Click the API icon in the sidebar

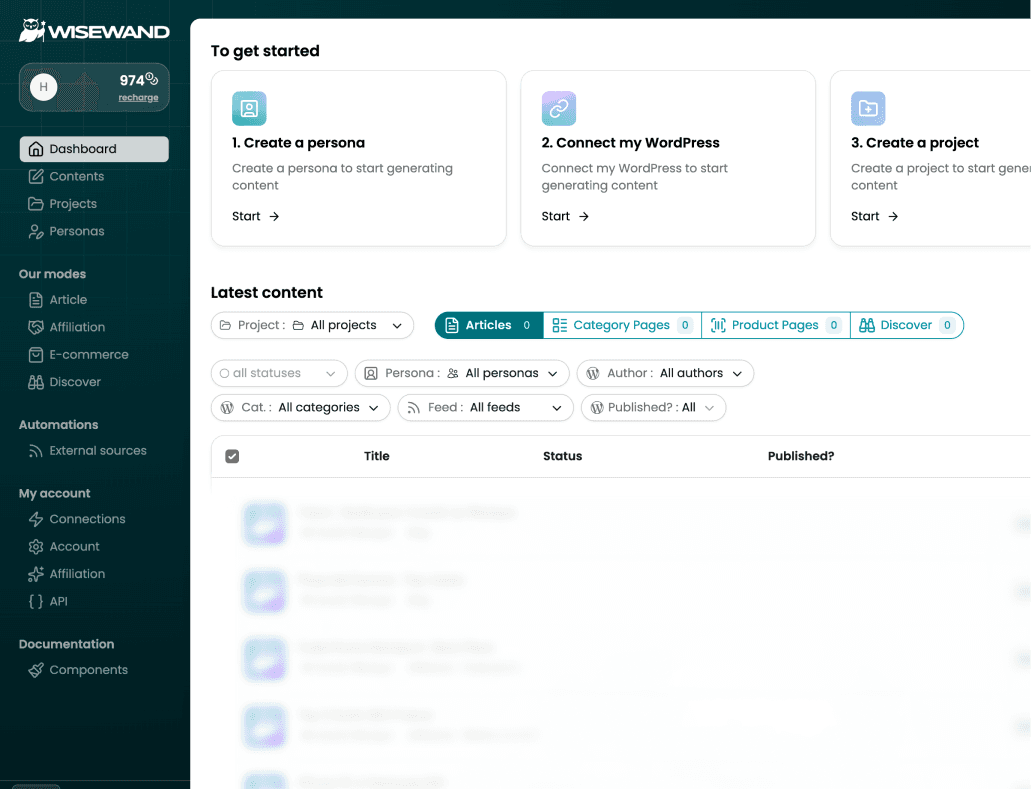[36, 601]
